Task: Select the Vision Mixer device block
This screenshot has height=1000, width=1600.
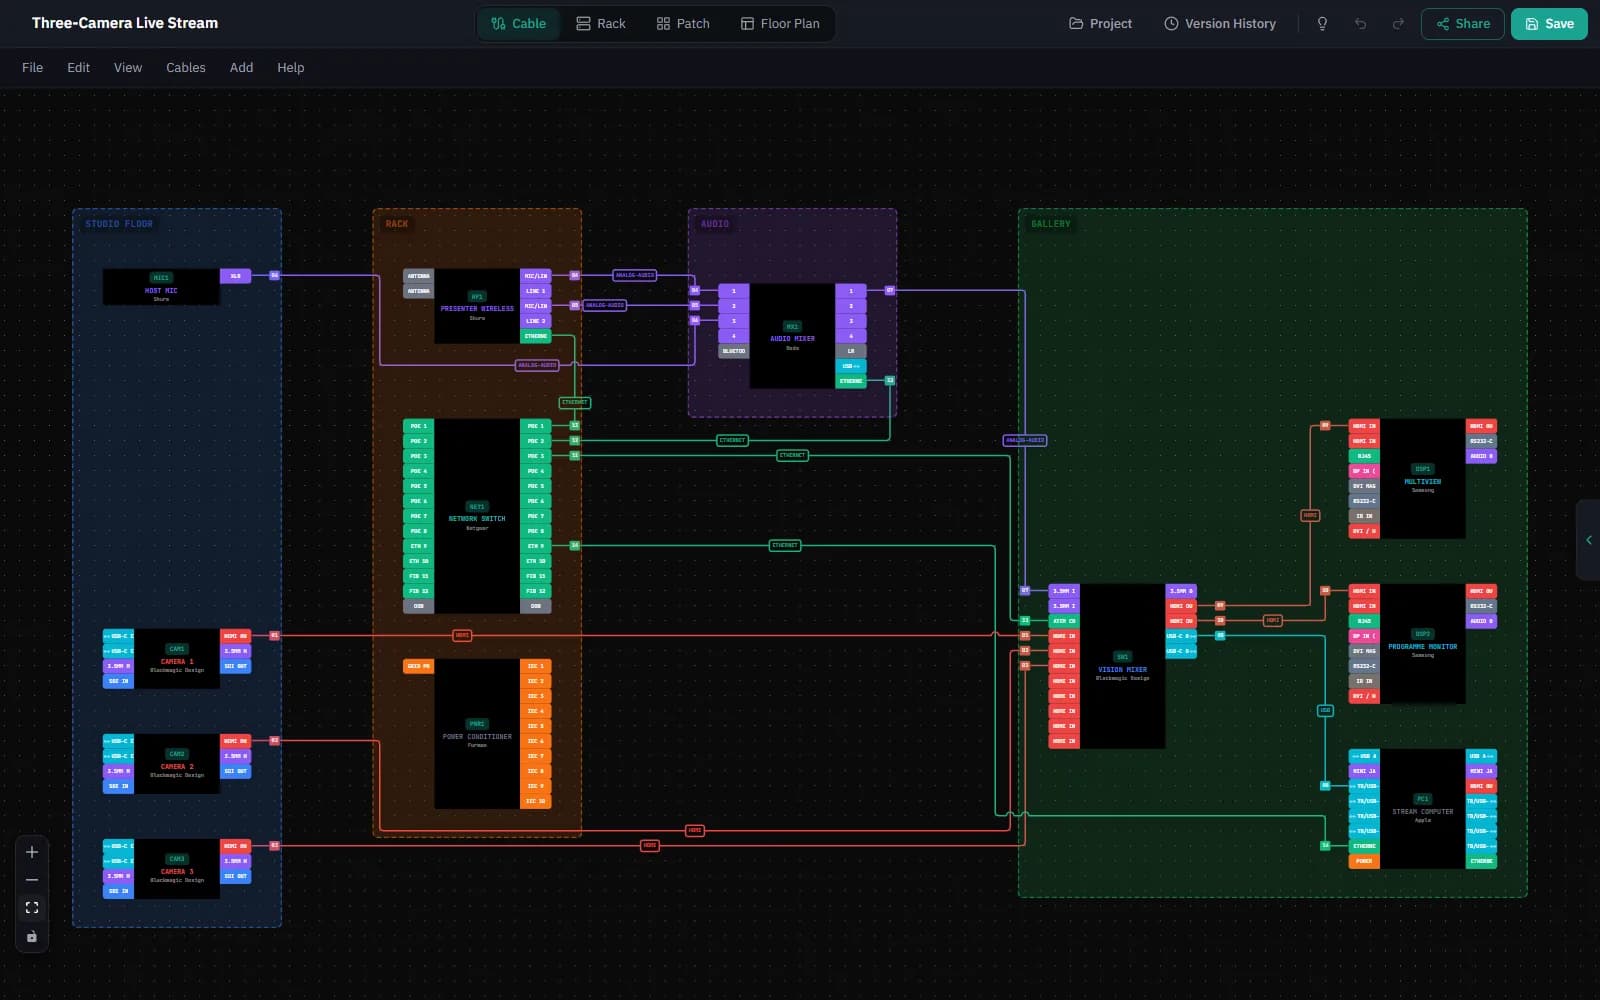Action: (1122, 666)
